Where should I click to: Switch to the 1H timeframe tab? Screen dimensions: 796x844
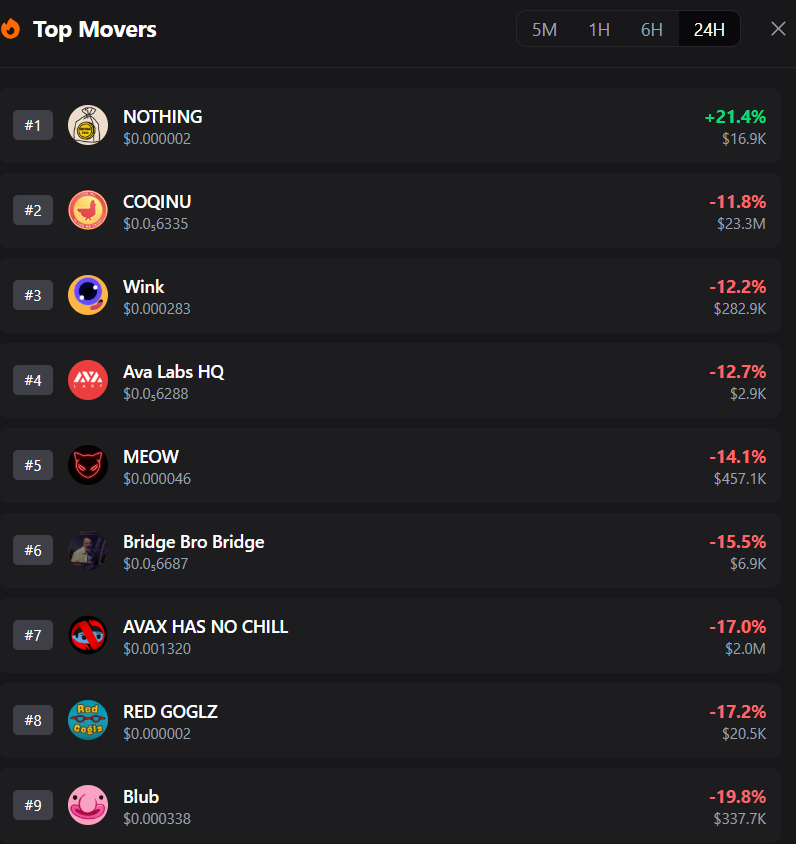(599, 29)
